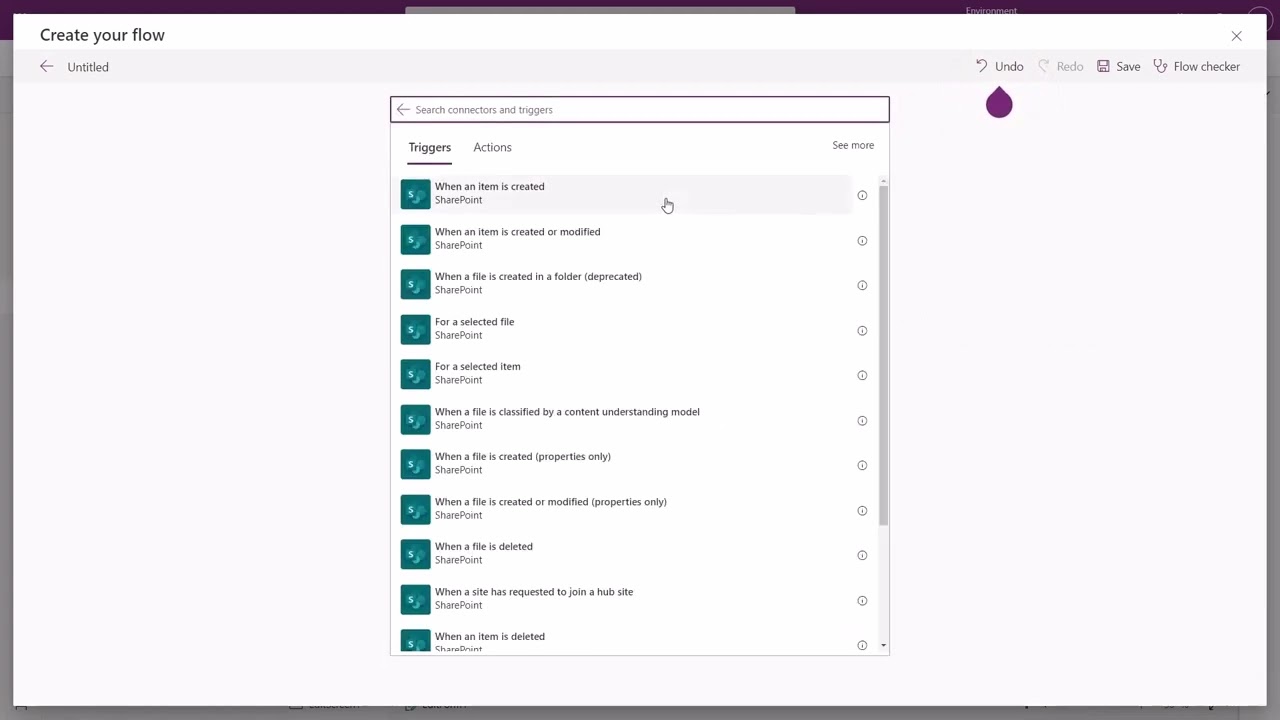Viewport: 1280px width, 720px height.
Task: Save the flow
Action: [1118, 66]
